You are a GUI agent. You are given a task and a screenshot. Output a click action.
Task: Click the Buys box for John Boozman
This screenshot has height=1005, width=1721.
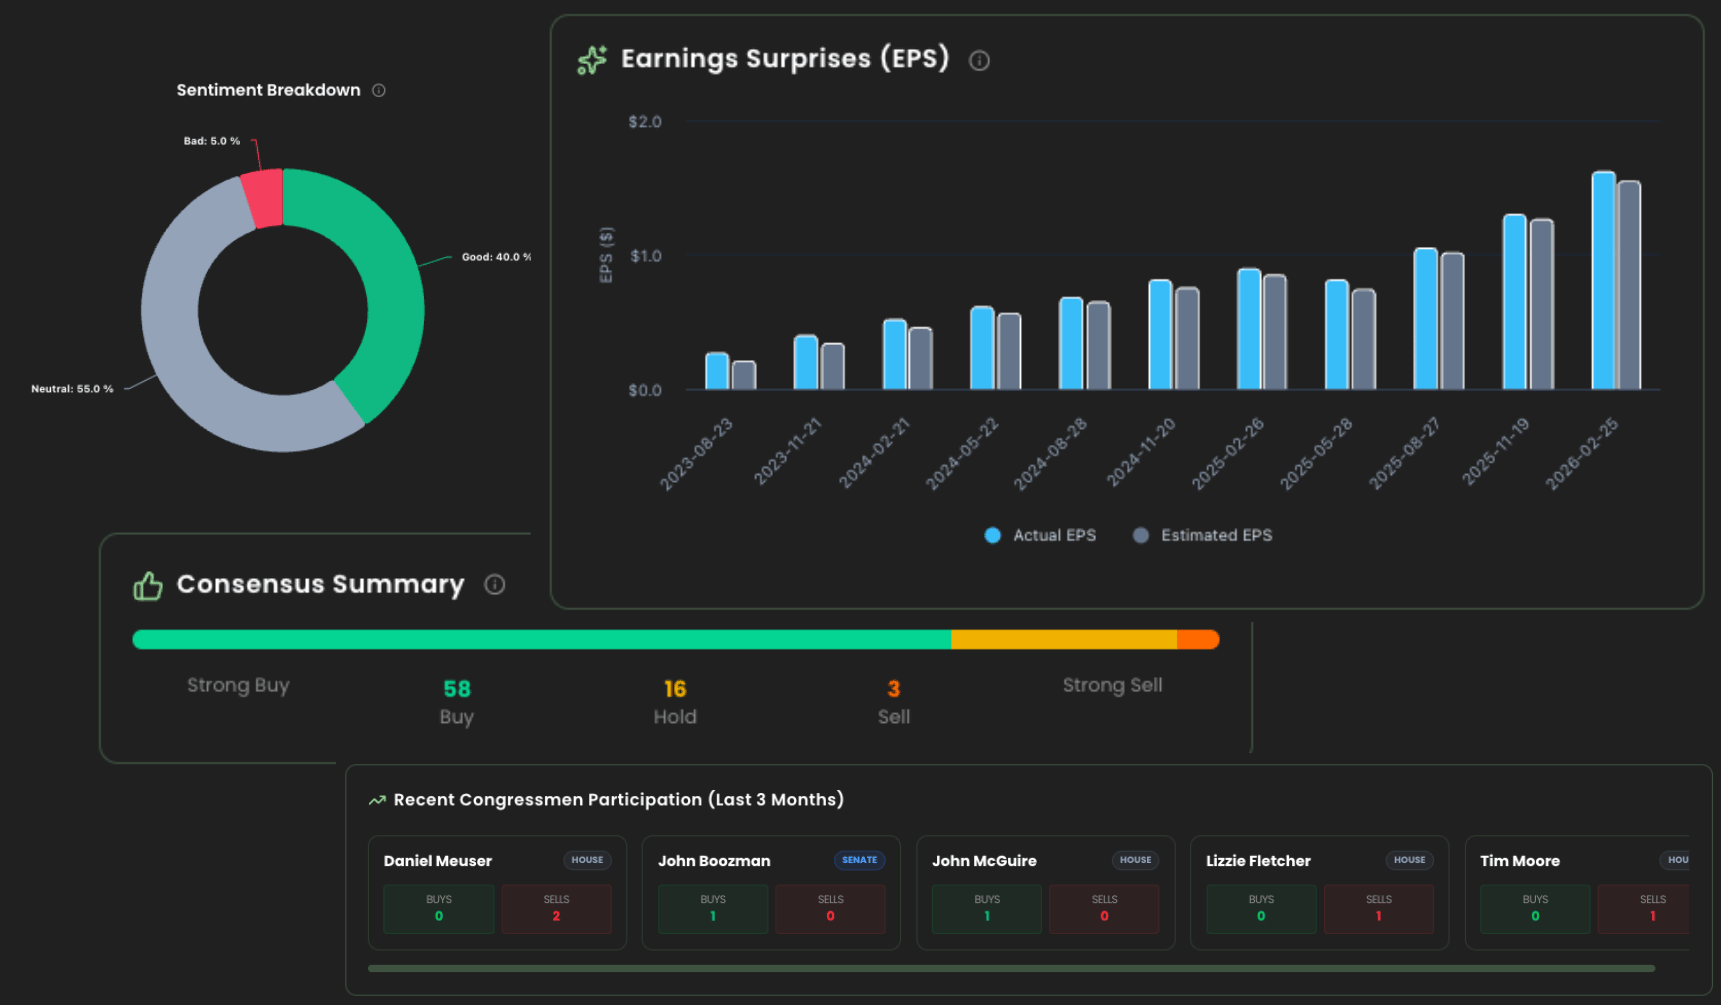click(x=713, y=909)
